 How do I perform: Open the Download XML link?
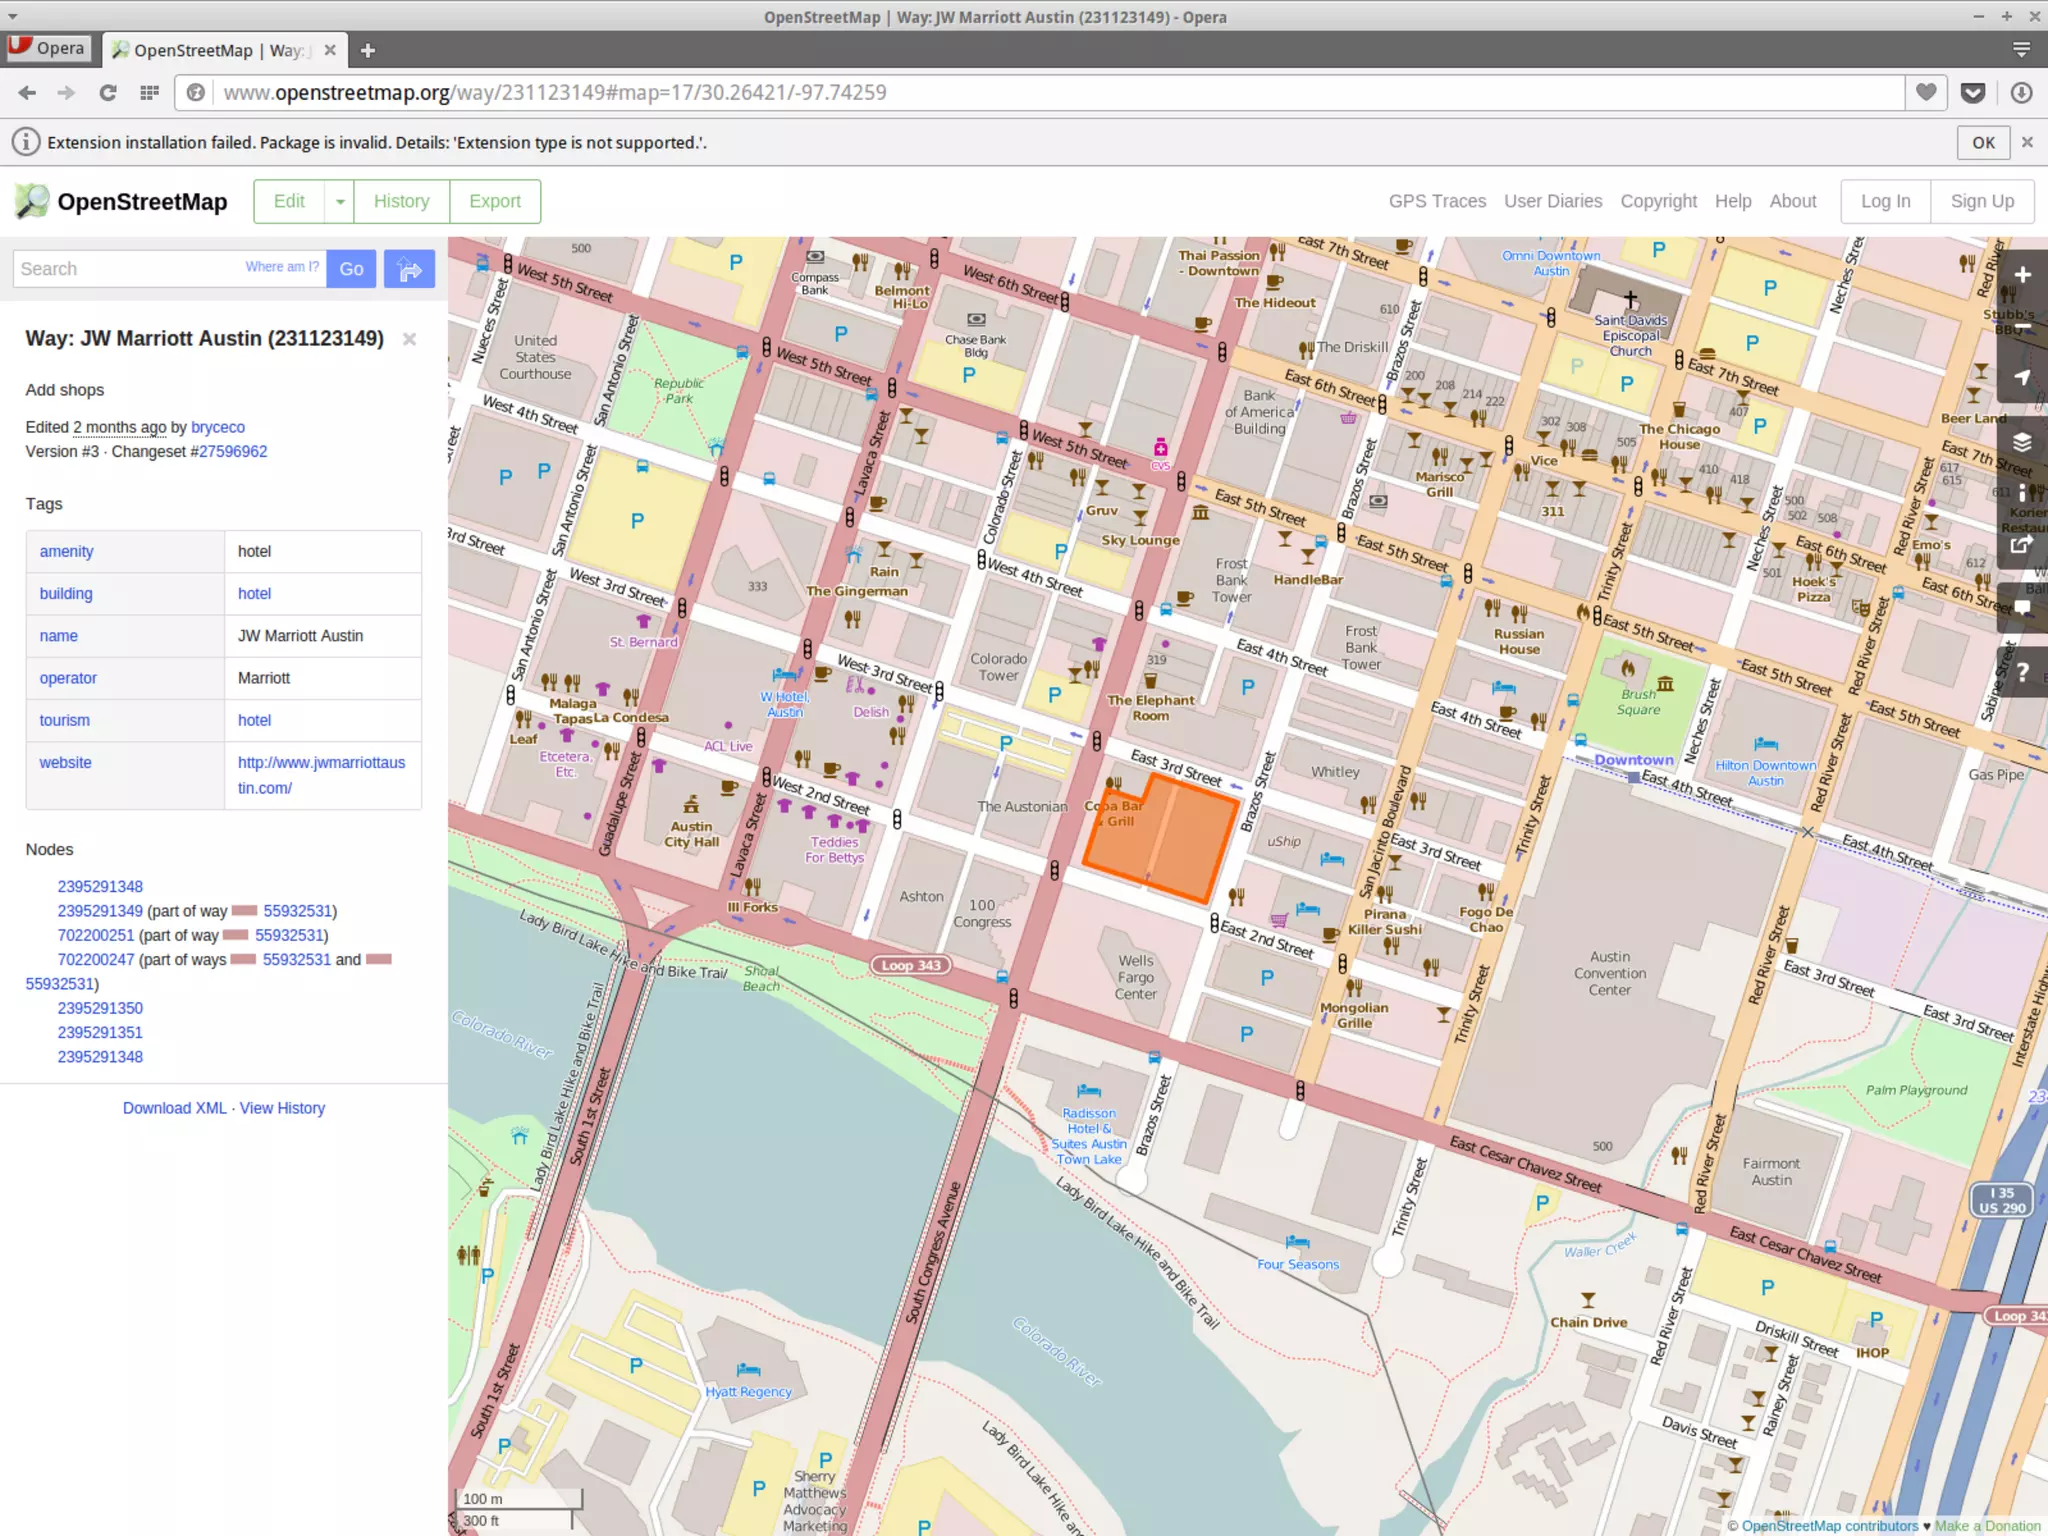click(x=174, y=1108)
